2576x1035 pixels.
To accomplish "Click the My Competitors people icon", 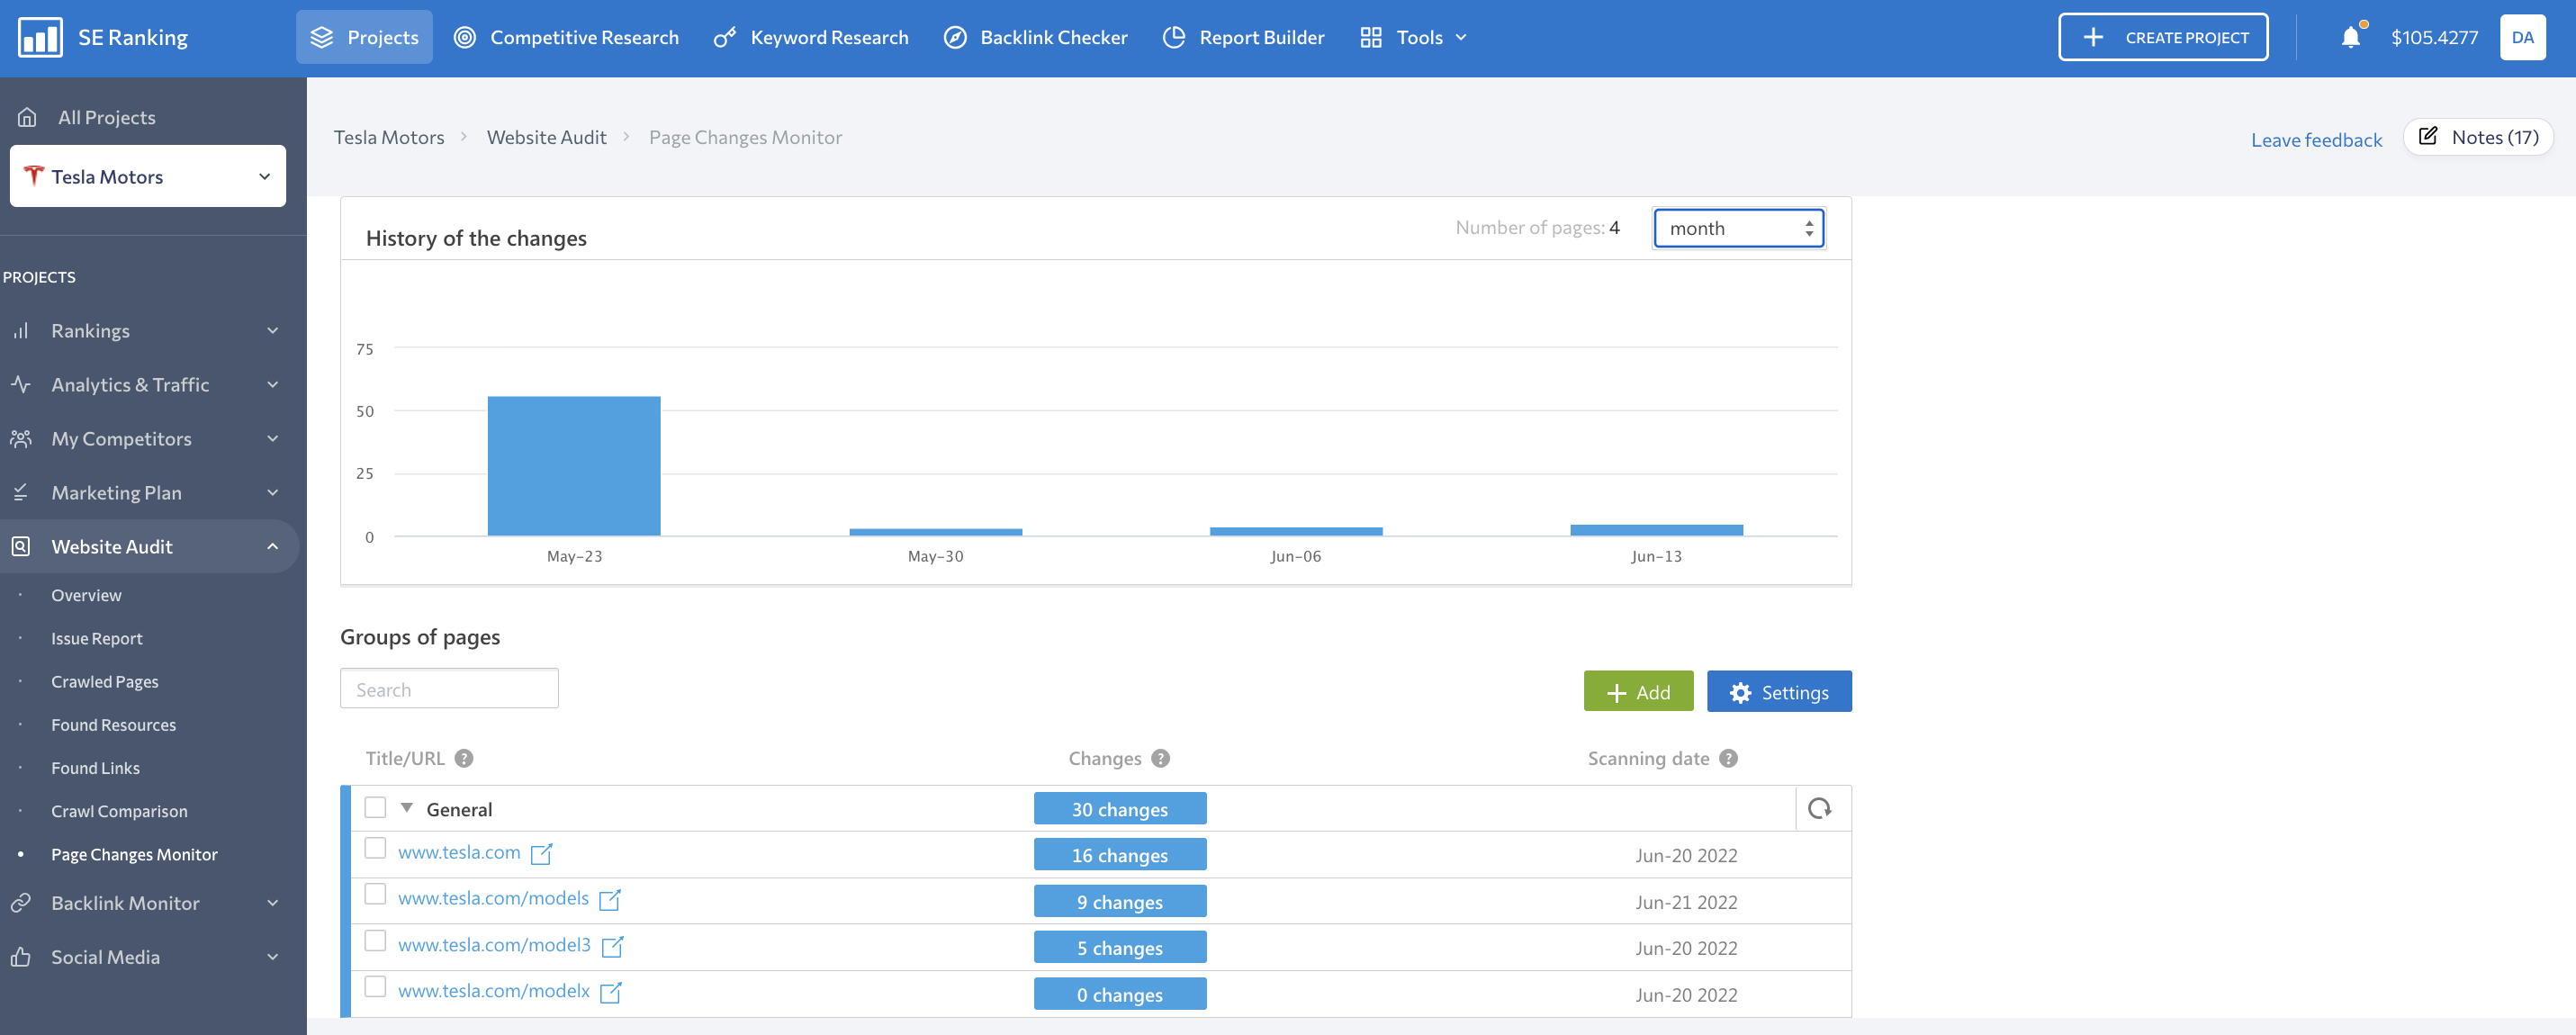I will pyautogui.click(x=21, y=438).
